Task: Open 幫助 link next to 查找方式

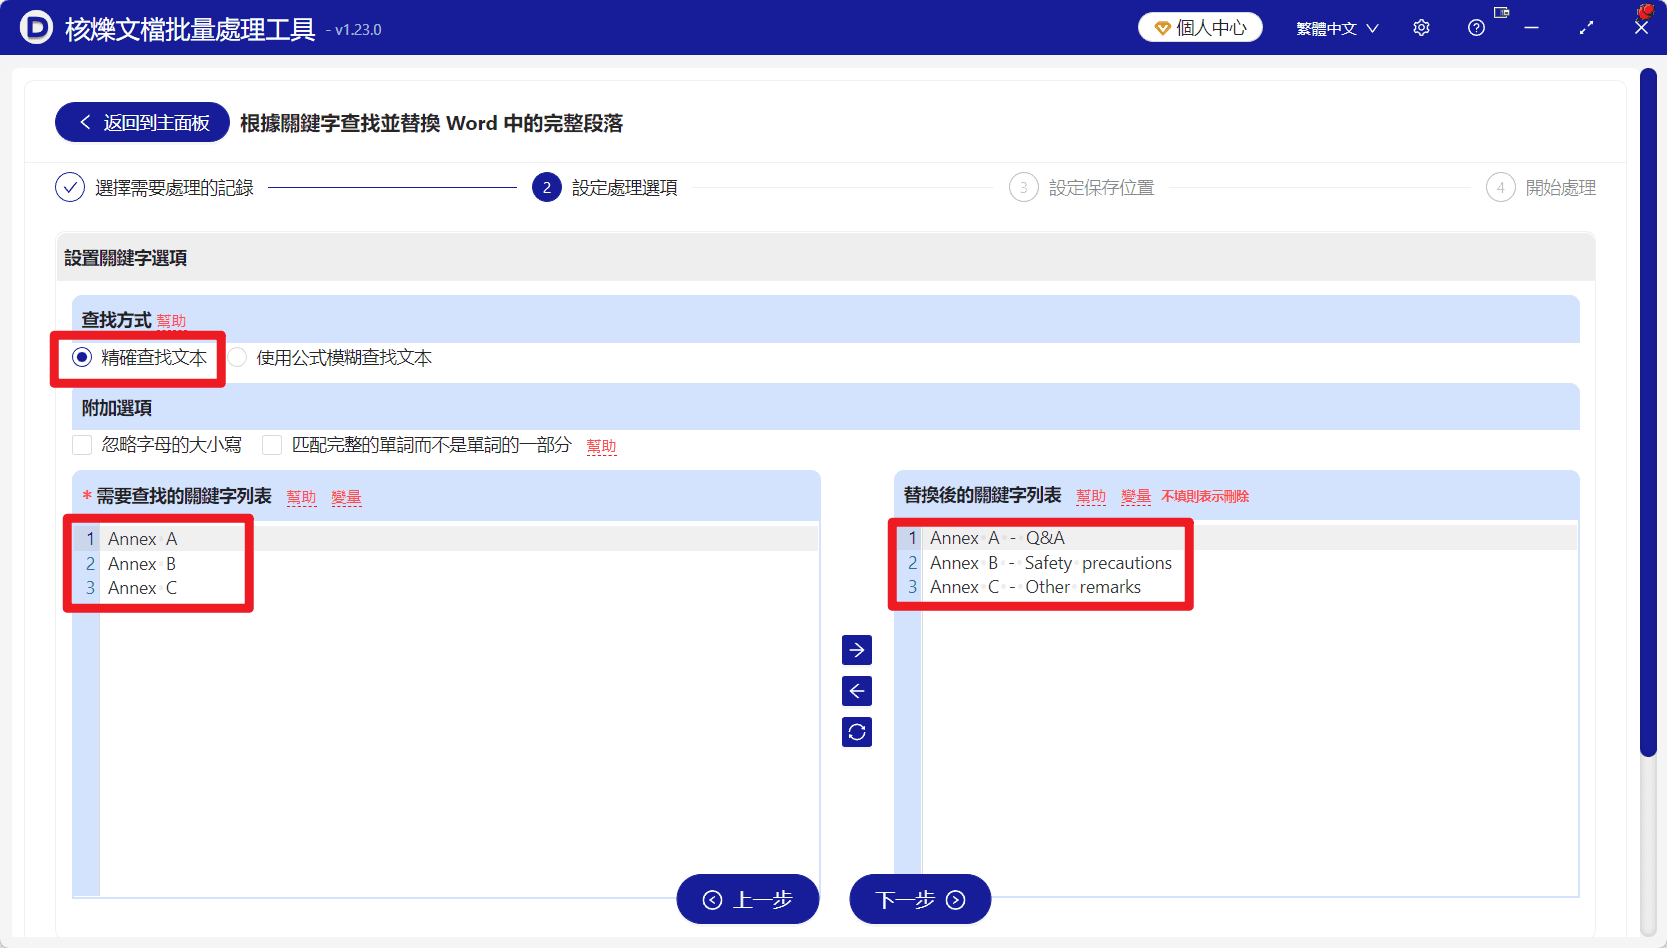Action: click(172, 321)
